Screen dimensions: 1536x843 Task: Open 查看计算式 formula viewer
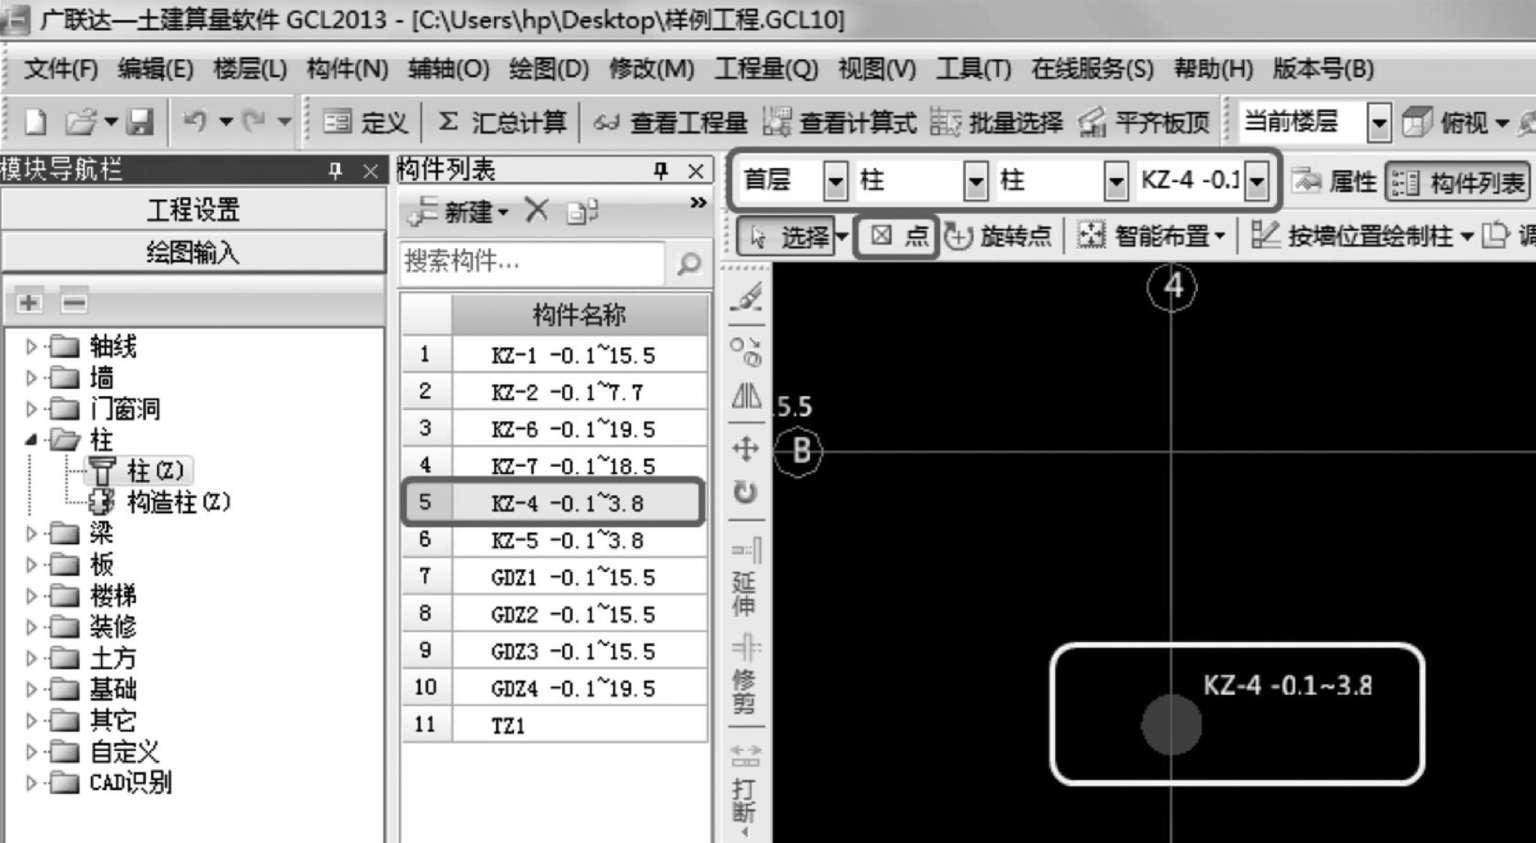point(839,122)
